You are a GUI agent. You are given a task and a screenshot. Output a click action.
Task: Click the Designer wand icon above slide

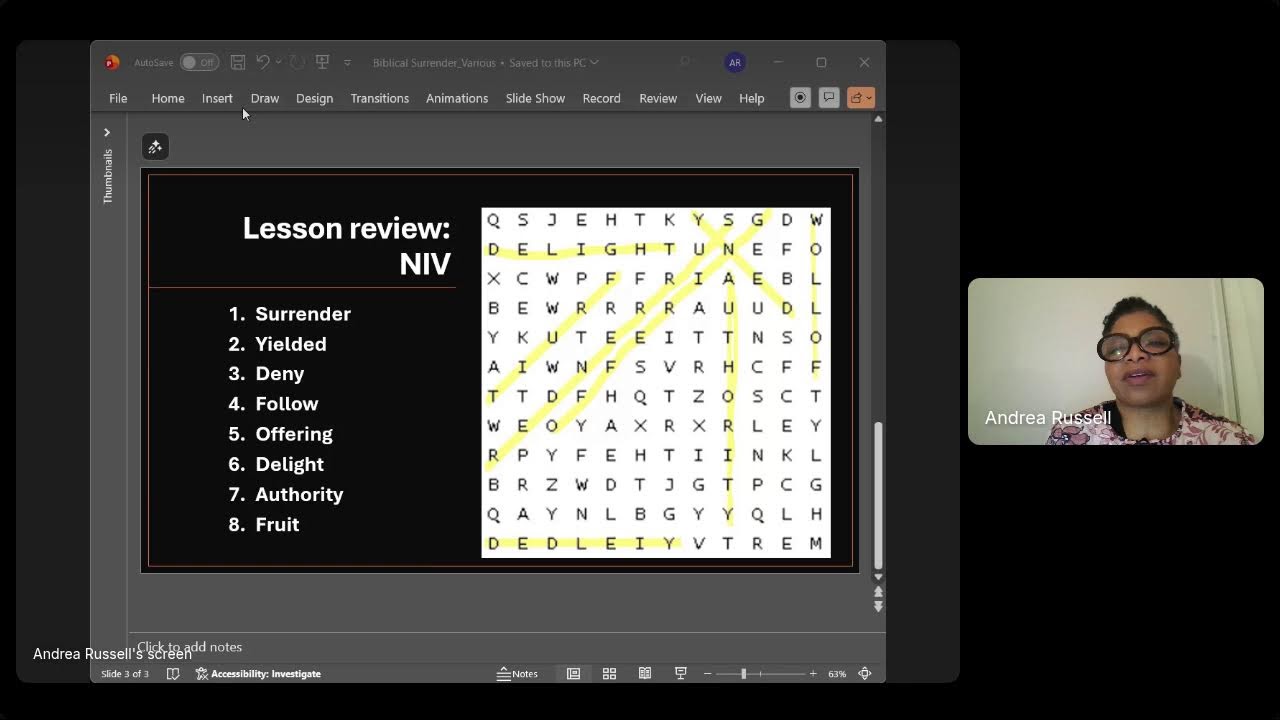point(155,147)
